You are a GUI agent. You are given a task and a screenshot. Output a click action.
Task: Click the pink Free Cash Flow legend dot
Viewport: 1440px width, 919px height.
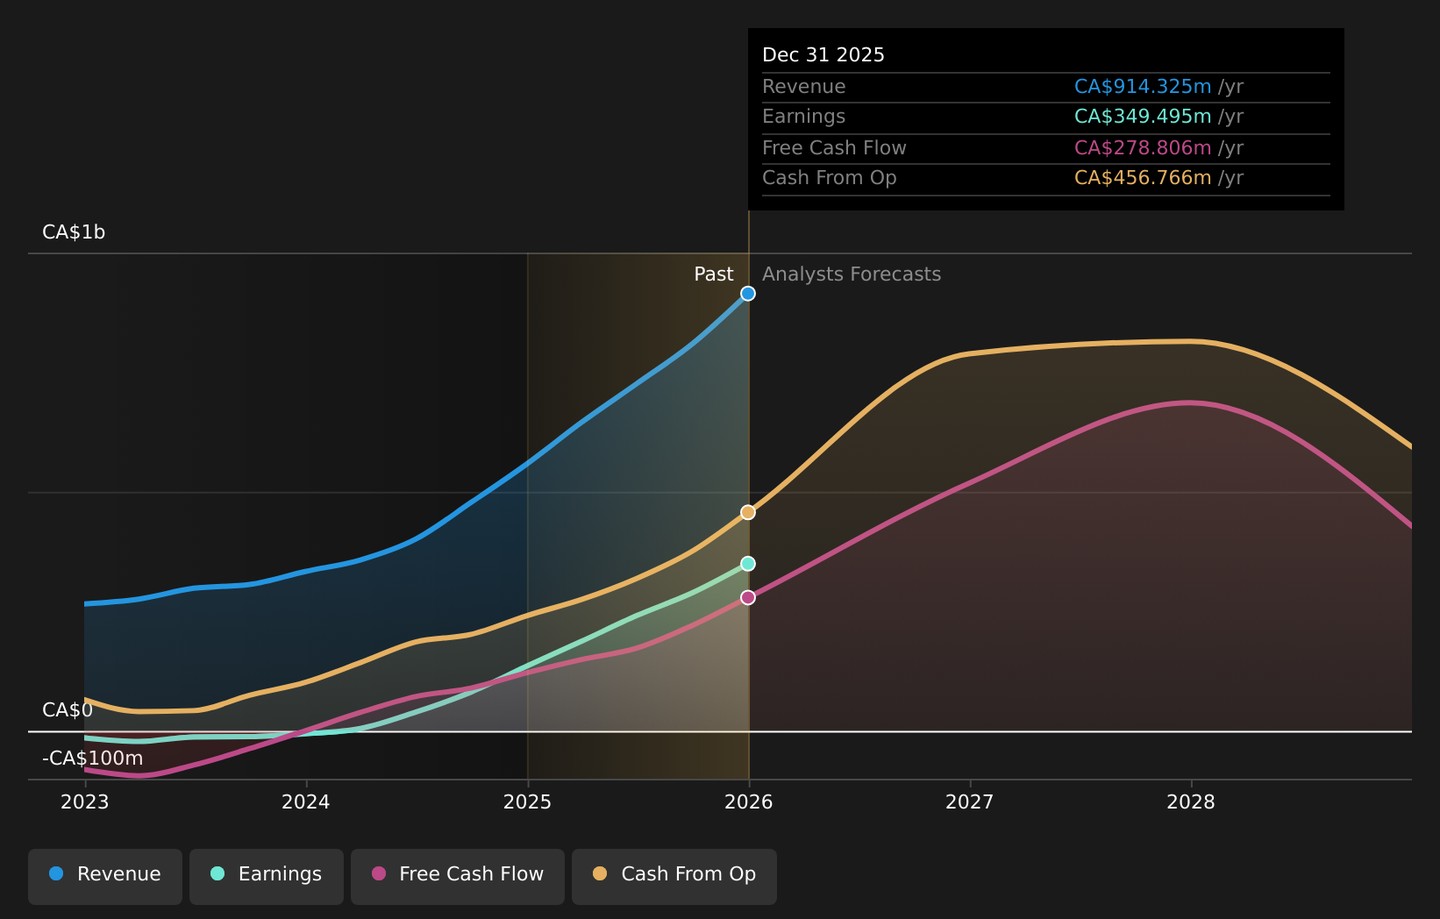(378, 874)
